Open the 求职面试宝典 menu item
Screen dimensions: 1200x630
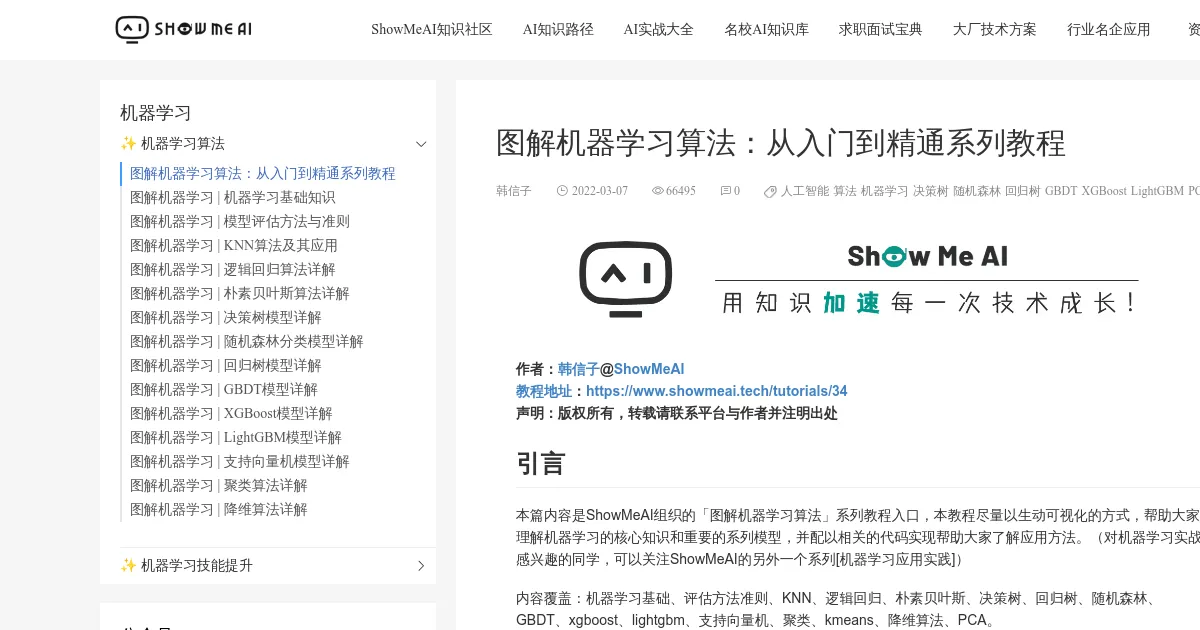(x=880, y=29)
